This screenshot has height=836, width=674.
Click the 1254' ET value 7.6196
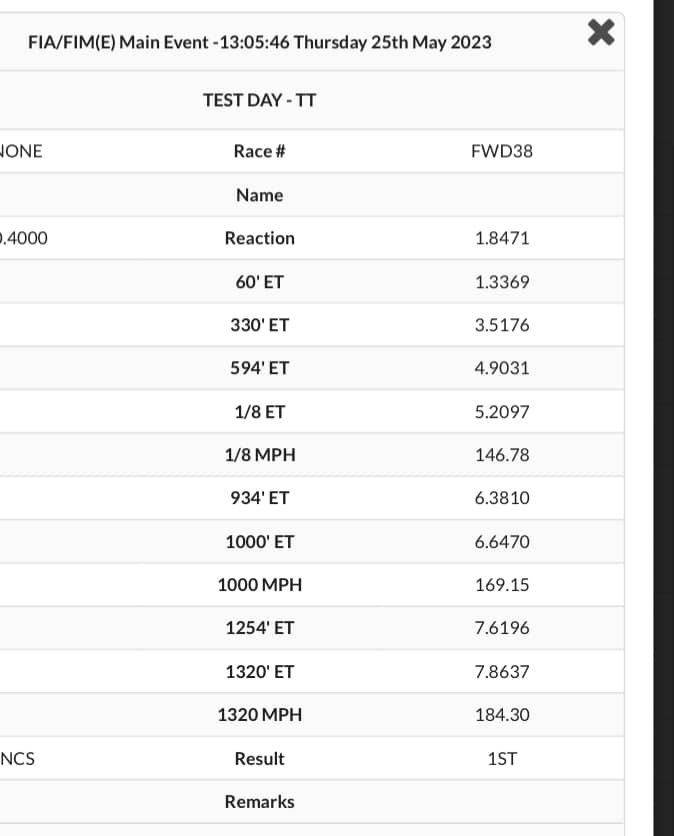click(x=502, y=628)
